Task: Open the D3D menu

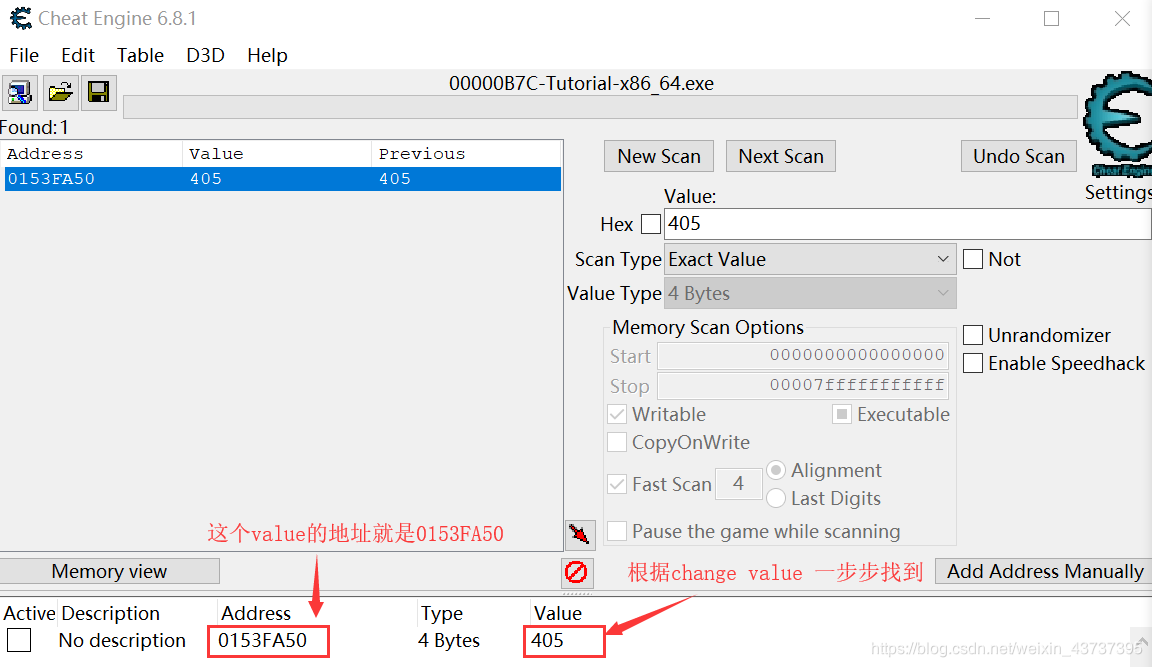Action: click(x=205, y=55)
